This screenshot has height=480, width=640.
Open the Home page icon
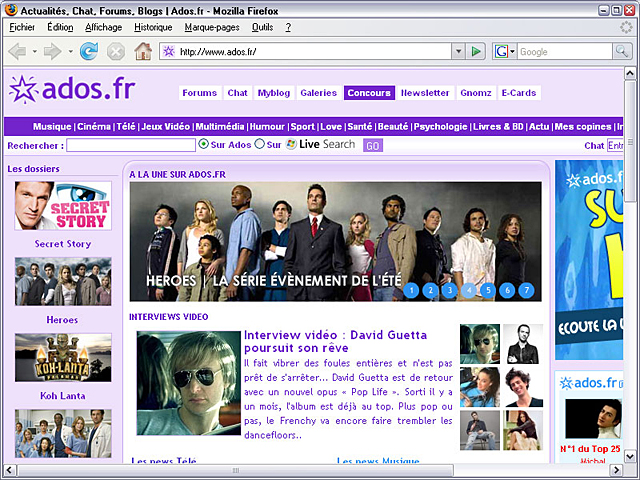point(143,51)
